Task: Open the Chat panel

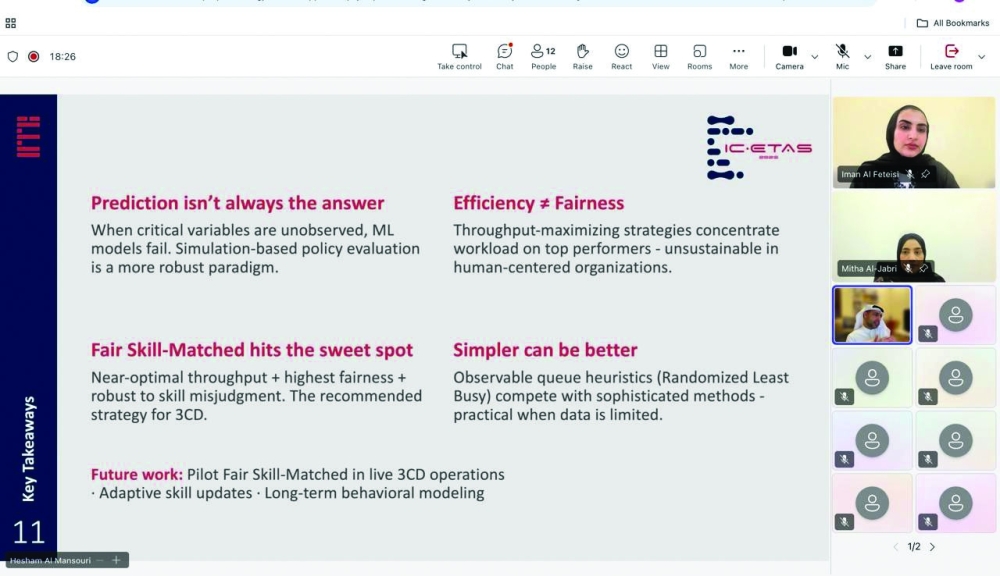Action: coord(504,56)
